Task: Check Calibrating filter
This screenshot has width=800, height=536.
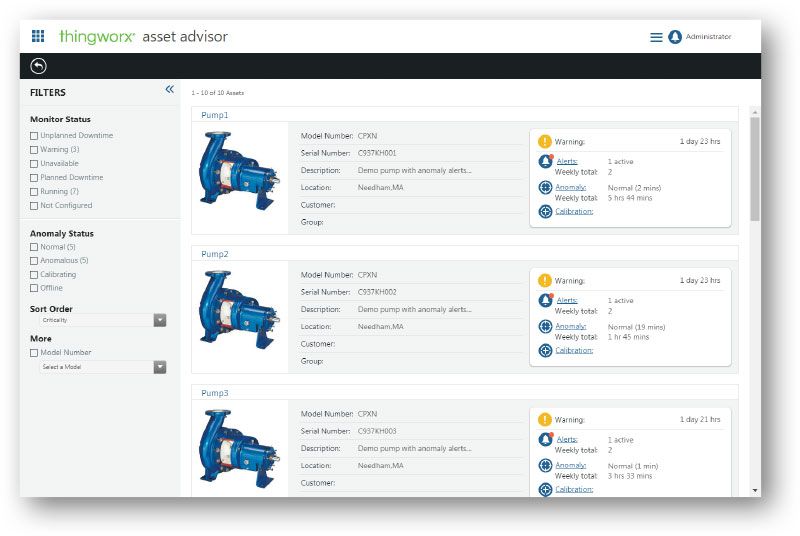Action: [x=34, y=274]
